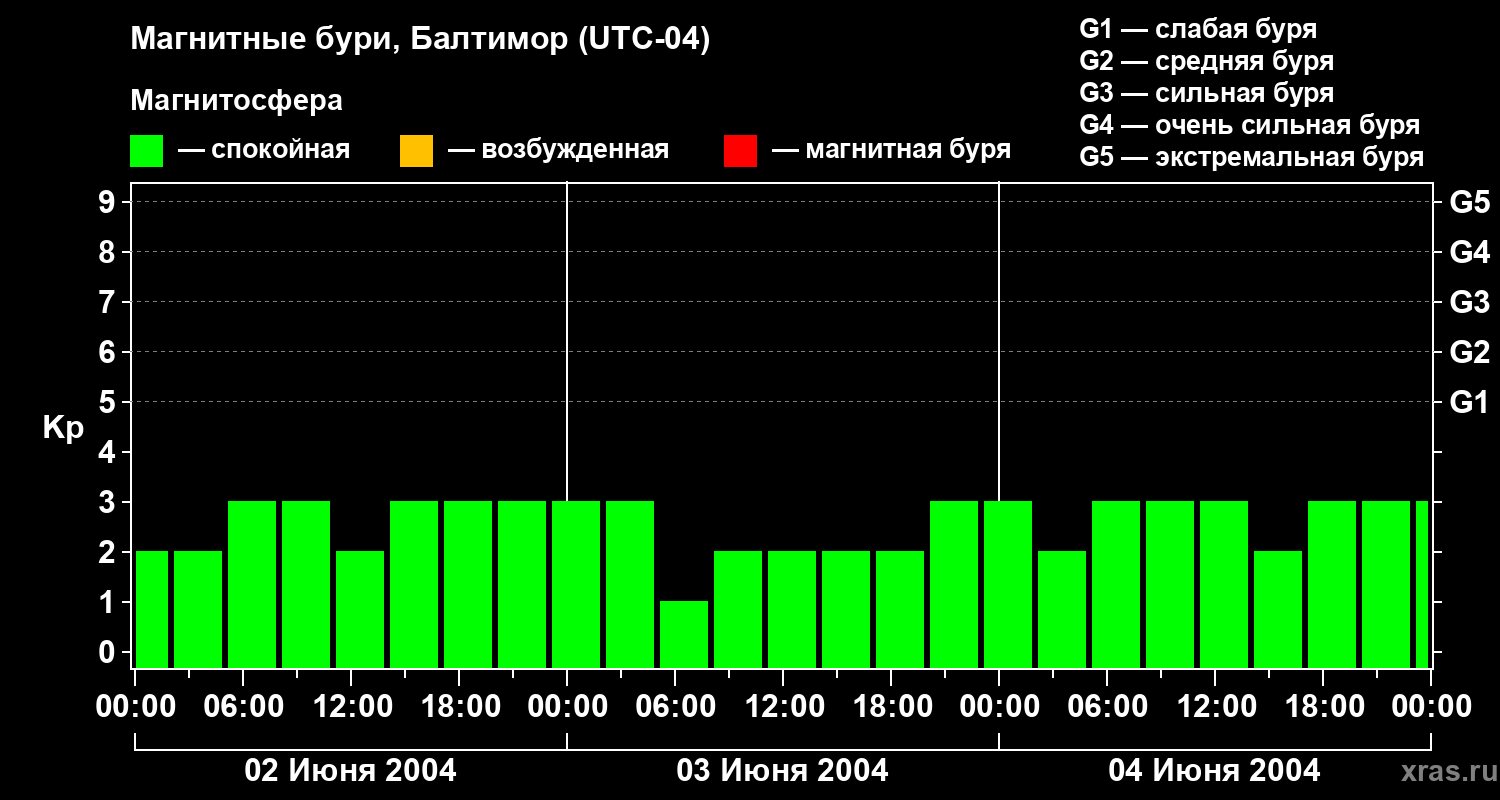This screenshot has width=1500, height=800.
Task: Click the '04 Июня 2004' date label
Action: click(1215, 771)
